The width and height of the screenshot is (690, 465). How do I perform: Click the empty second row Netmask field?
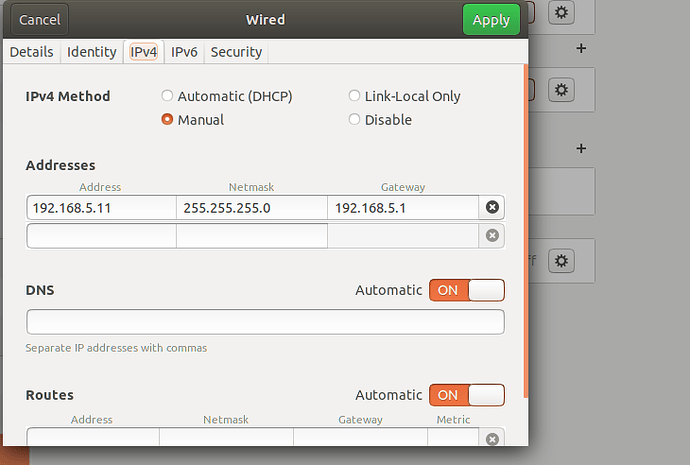(x=252, y=236)
